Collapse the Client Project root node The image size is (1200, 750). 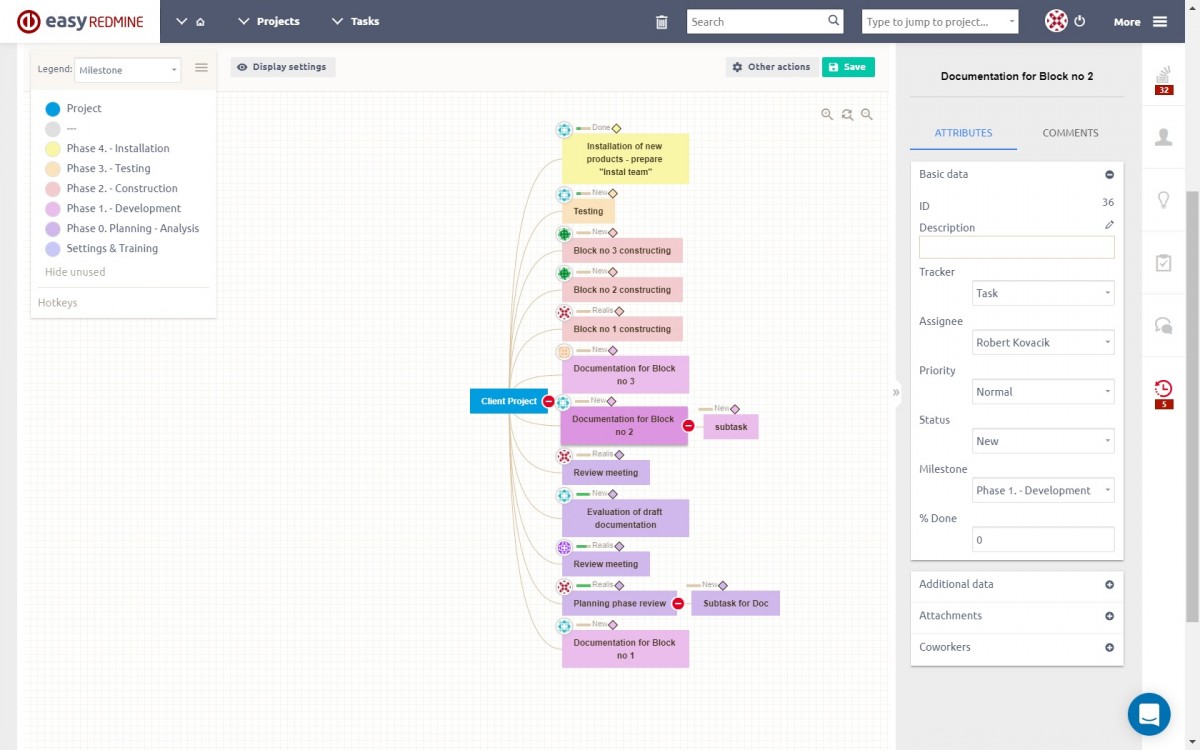click(x=548, y=401)
